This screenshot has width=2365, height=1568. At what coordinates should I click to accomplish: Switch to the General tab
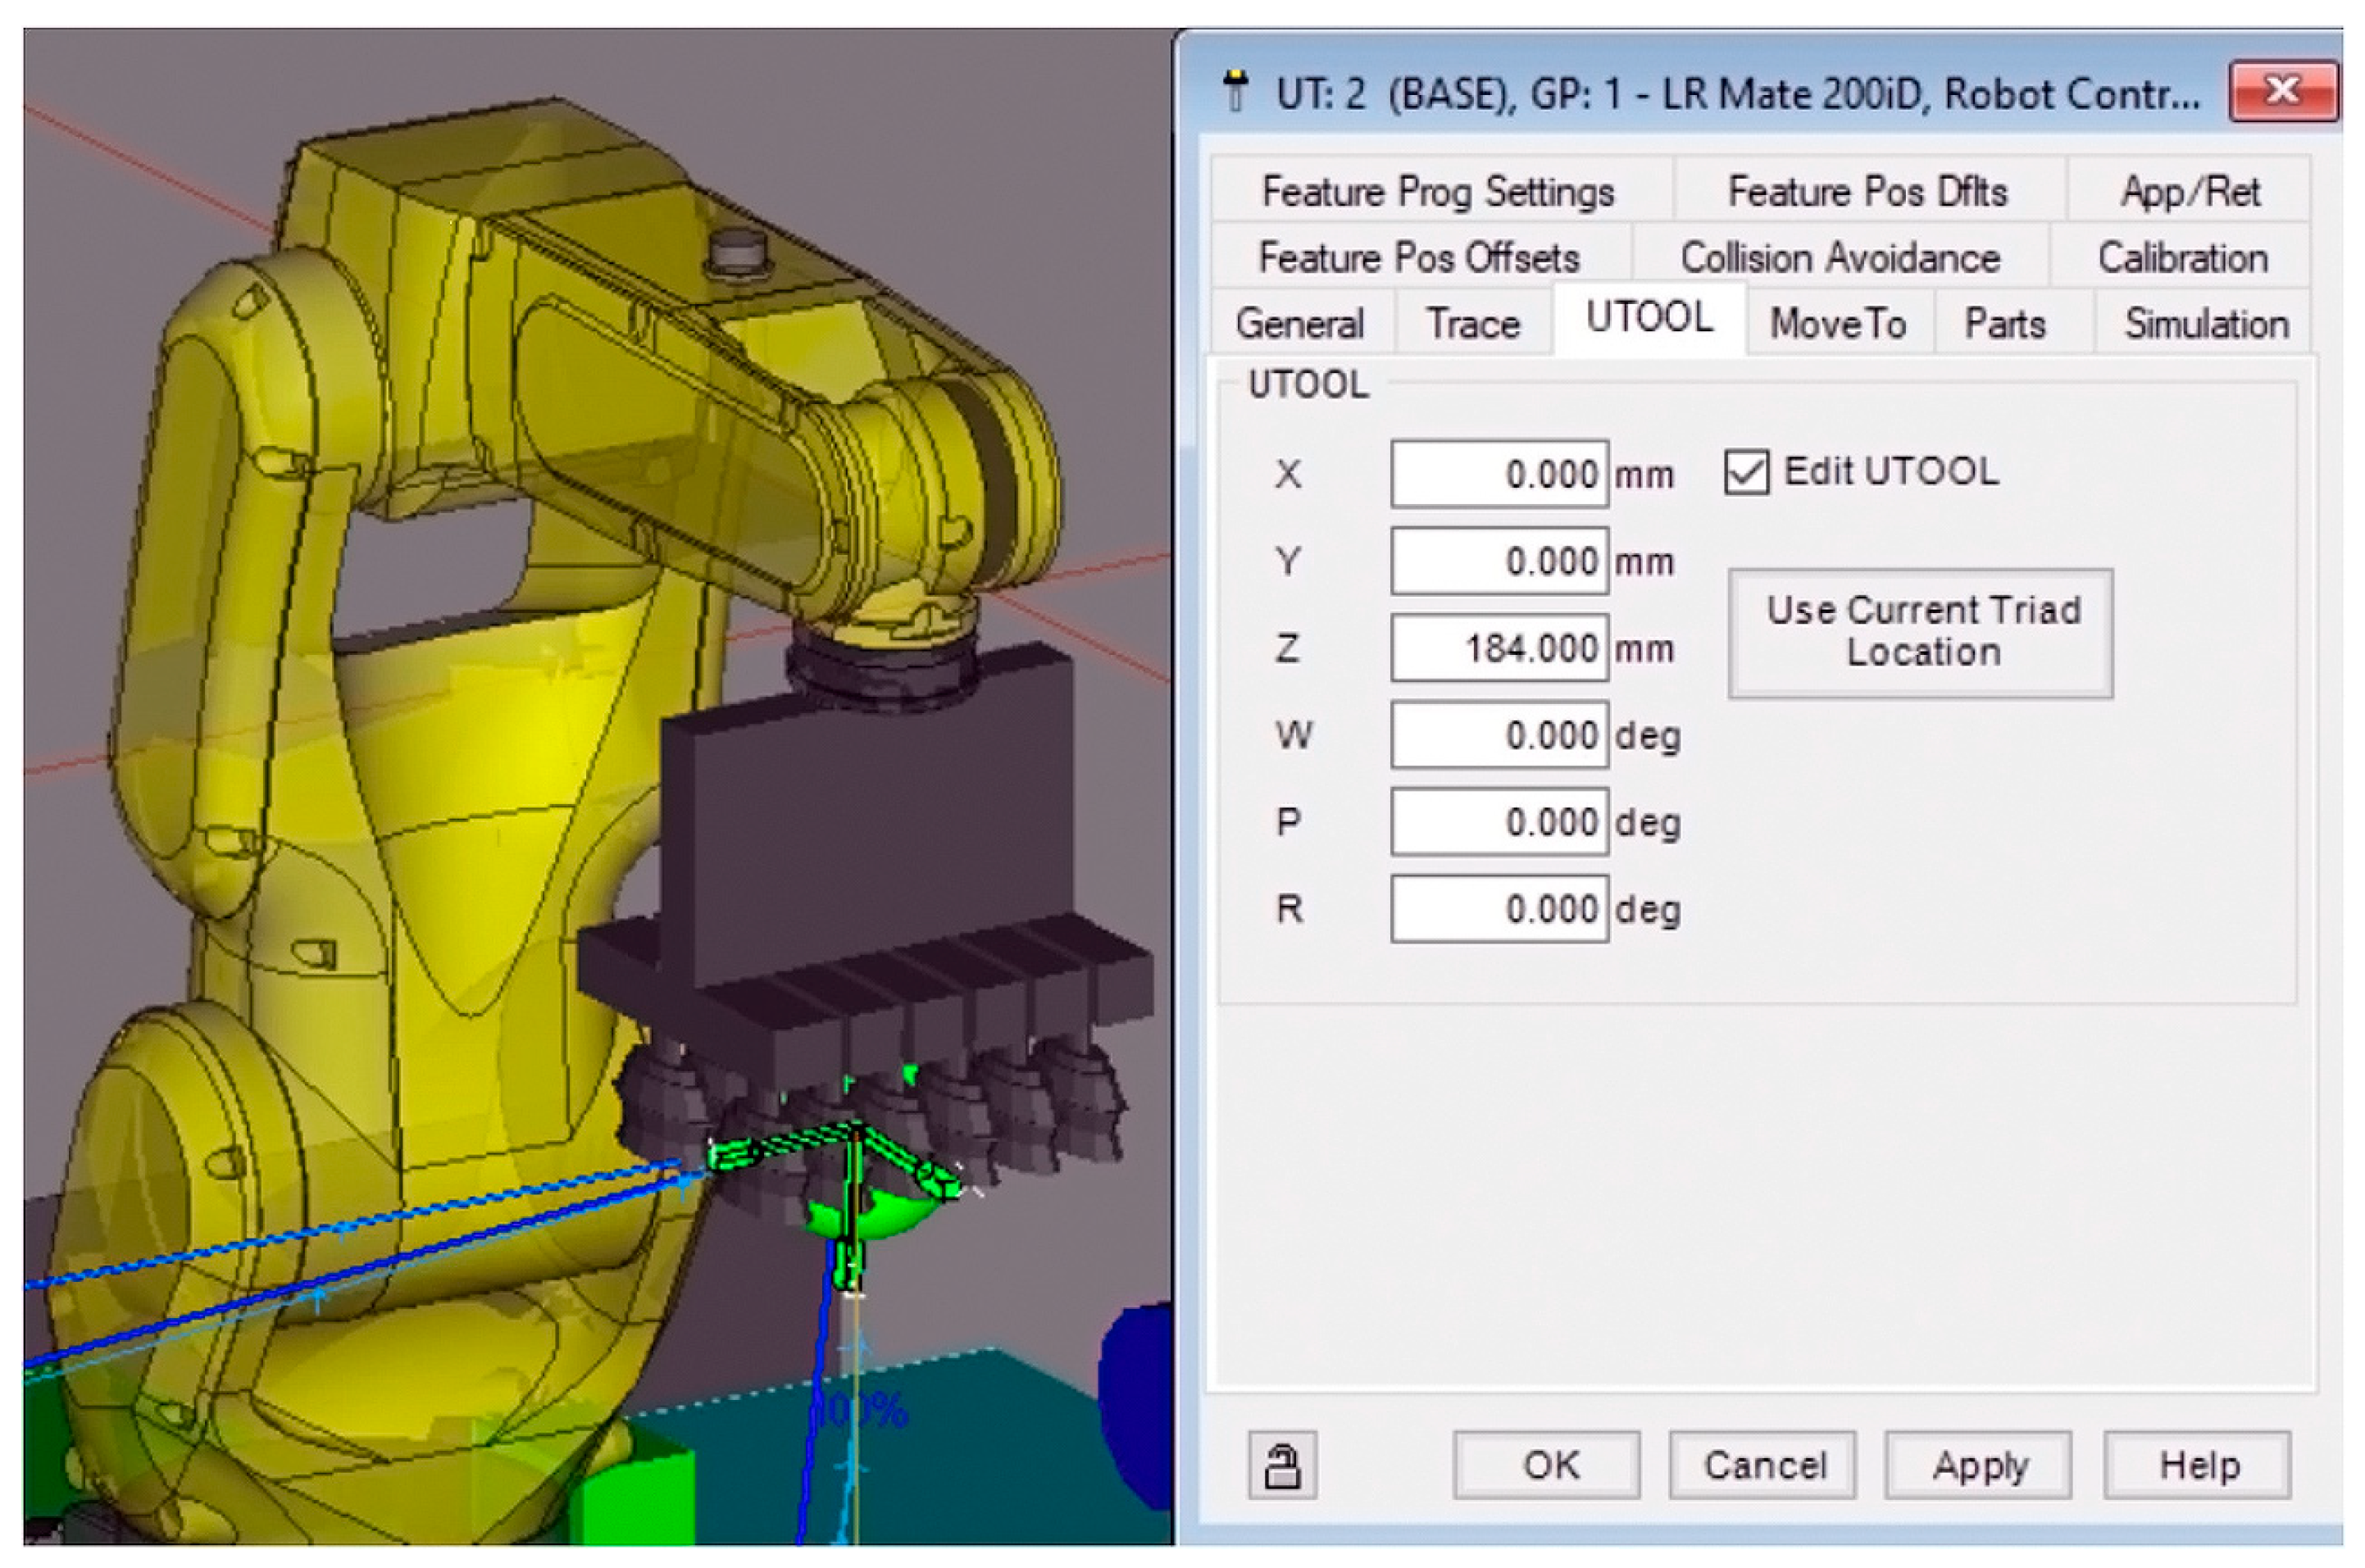point(1299,324)
